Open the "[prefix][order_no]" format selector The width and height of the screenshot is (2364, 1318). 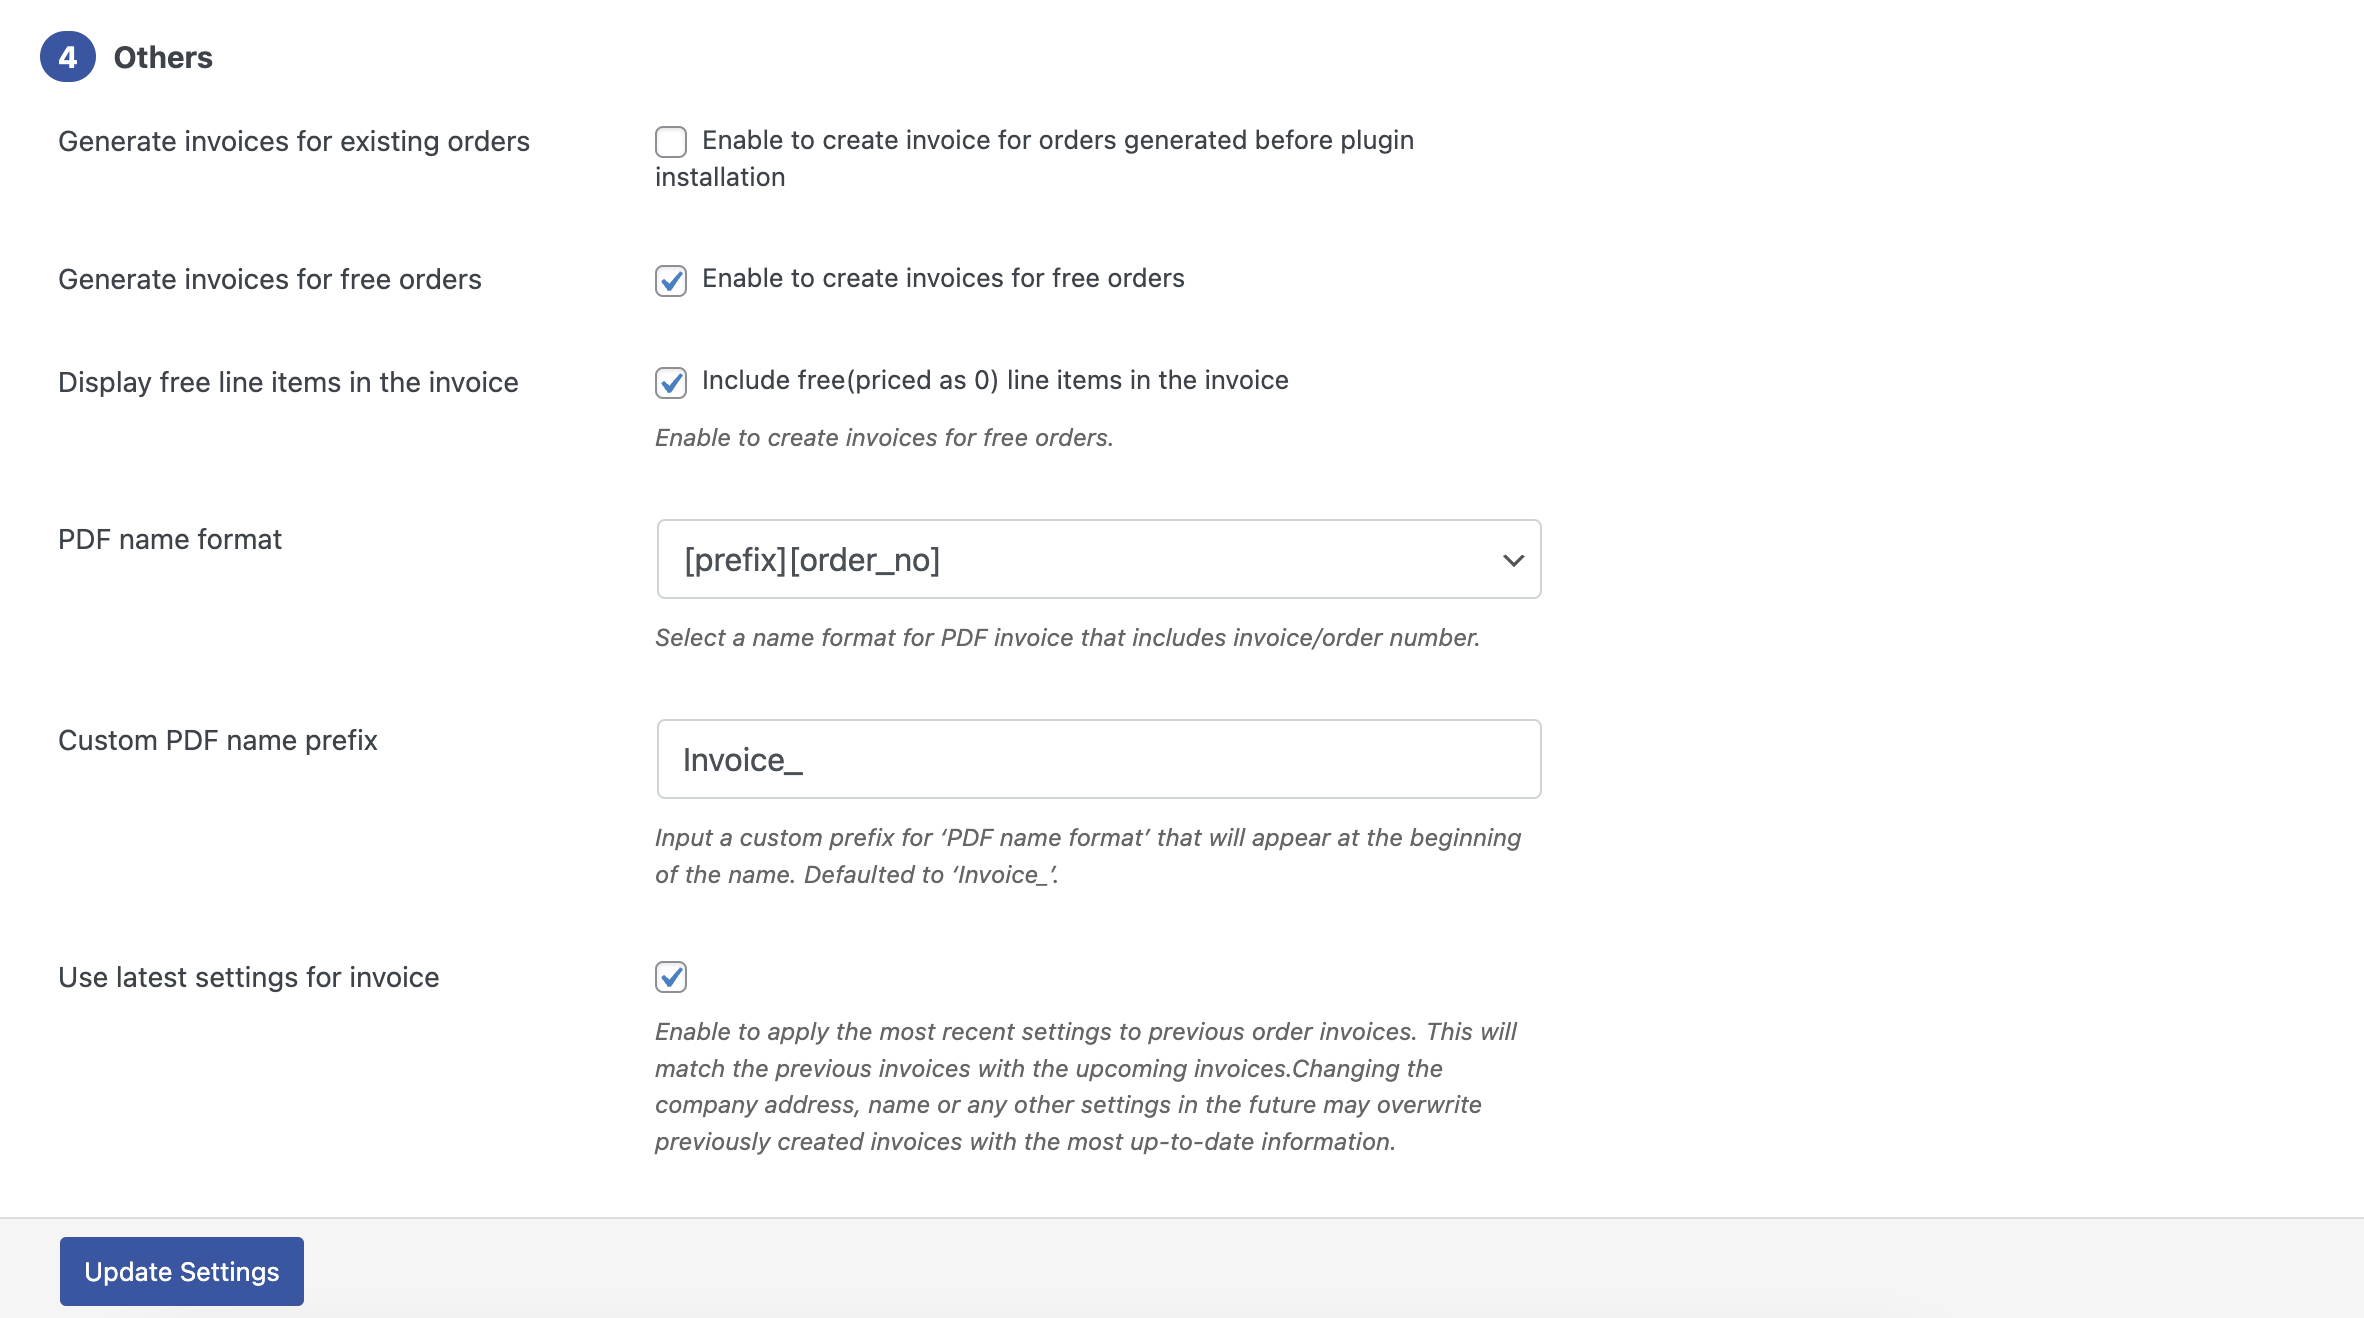[x=1098, y=559]
